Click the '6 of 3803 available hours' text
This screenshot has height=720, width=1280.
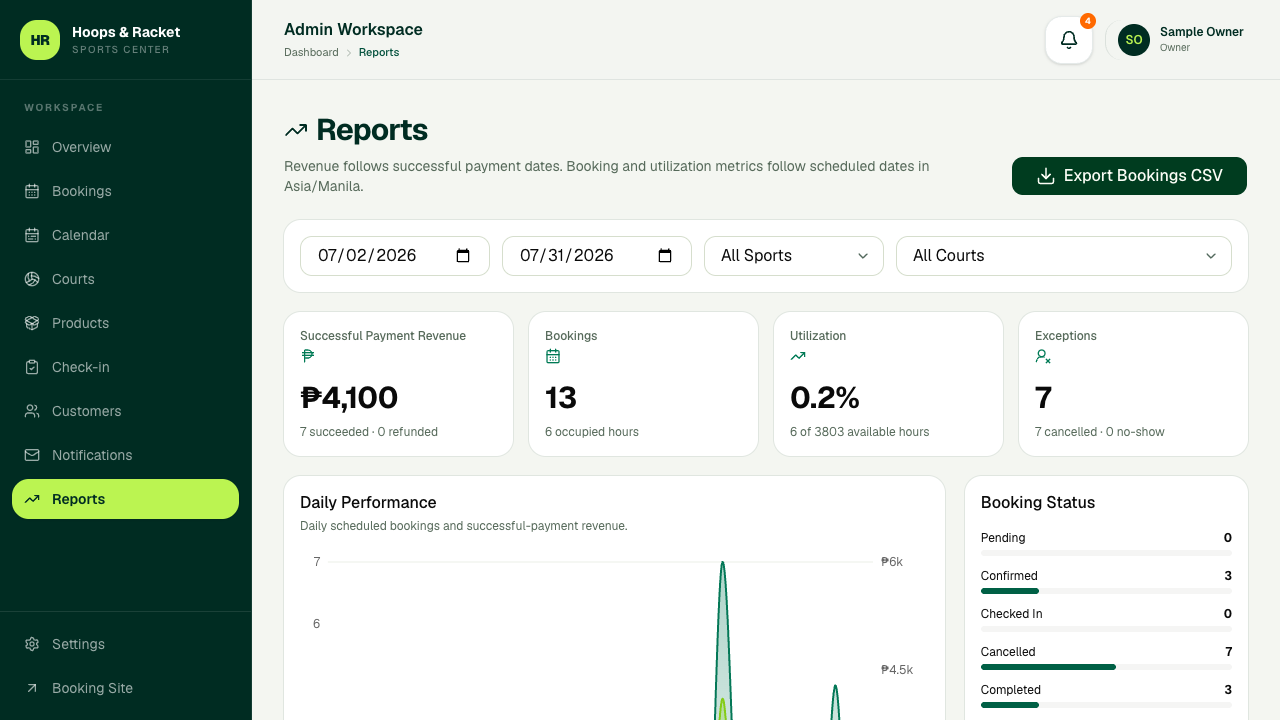click(x=860, y=432)
